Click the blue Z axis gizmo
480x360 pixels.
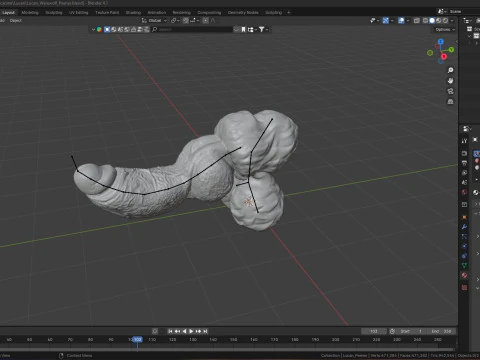tap(441, 42)
